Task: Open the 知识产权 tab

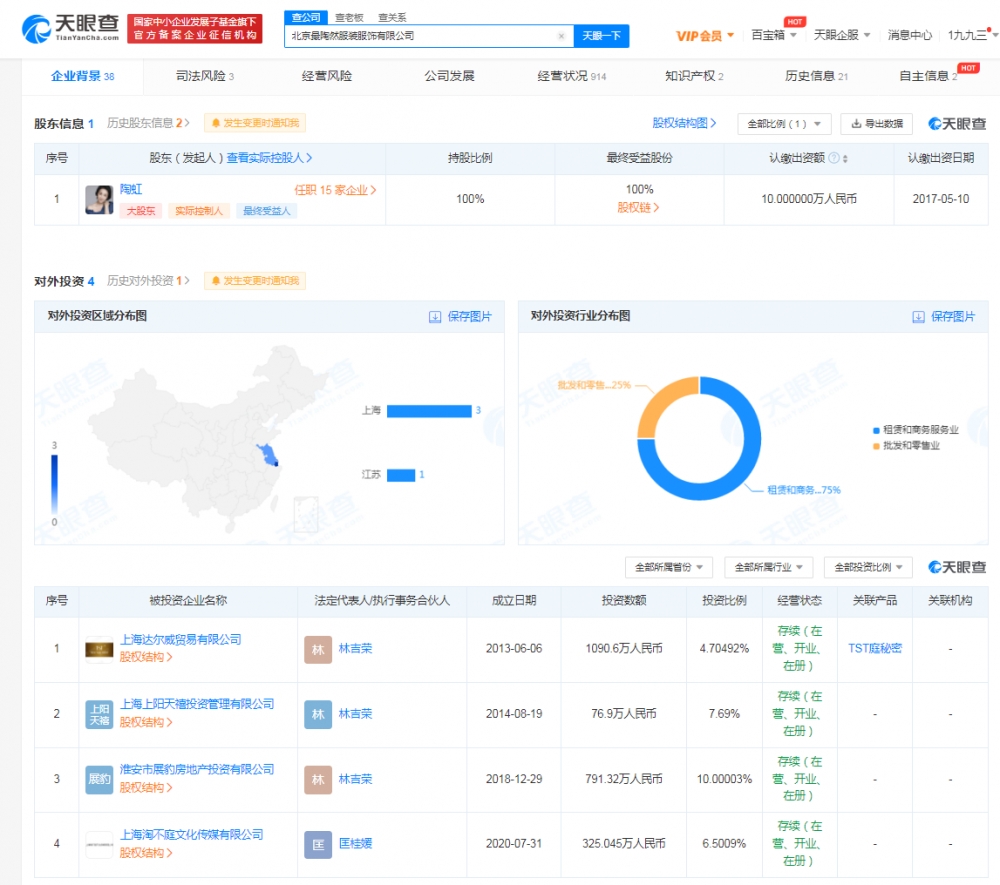Action: 693,76
